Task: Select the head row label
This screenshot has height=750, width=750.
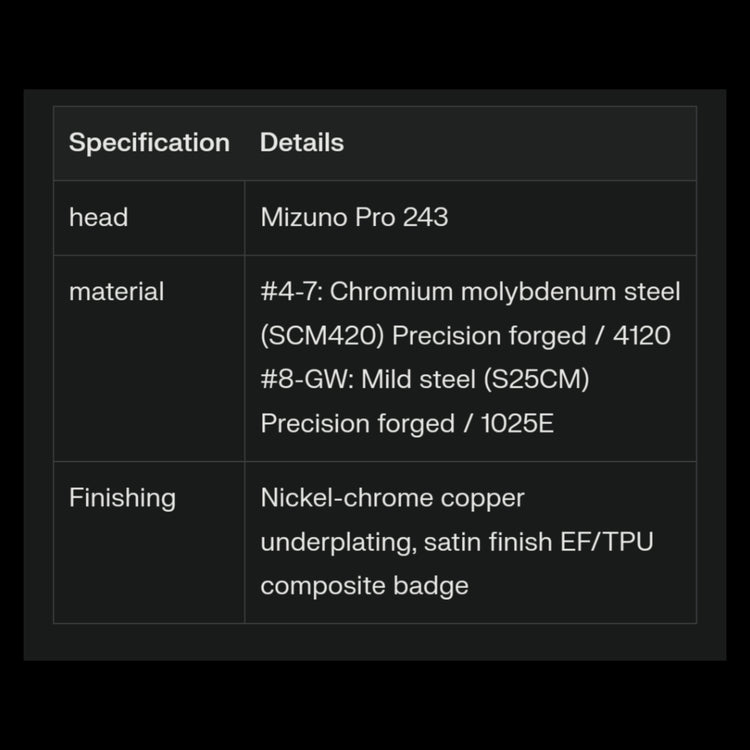Action: tap(98, 217)
